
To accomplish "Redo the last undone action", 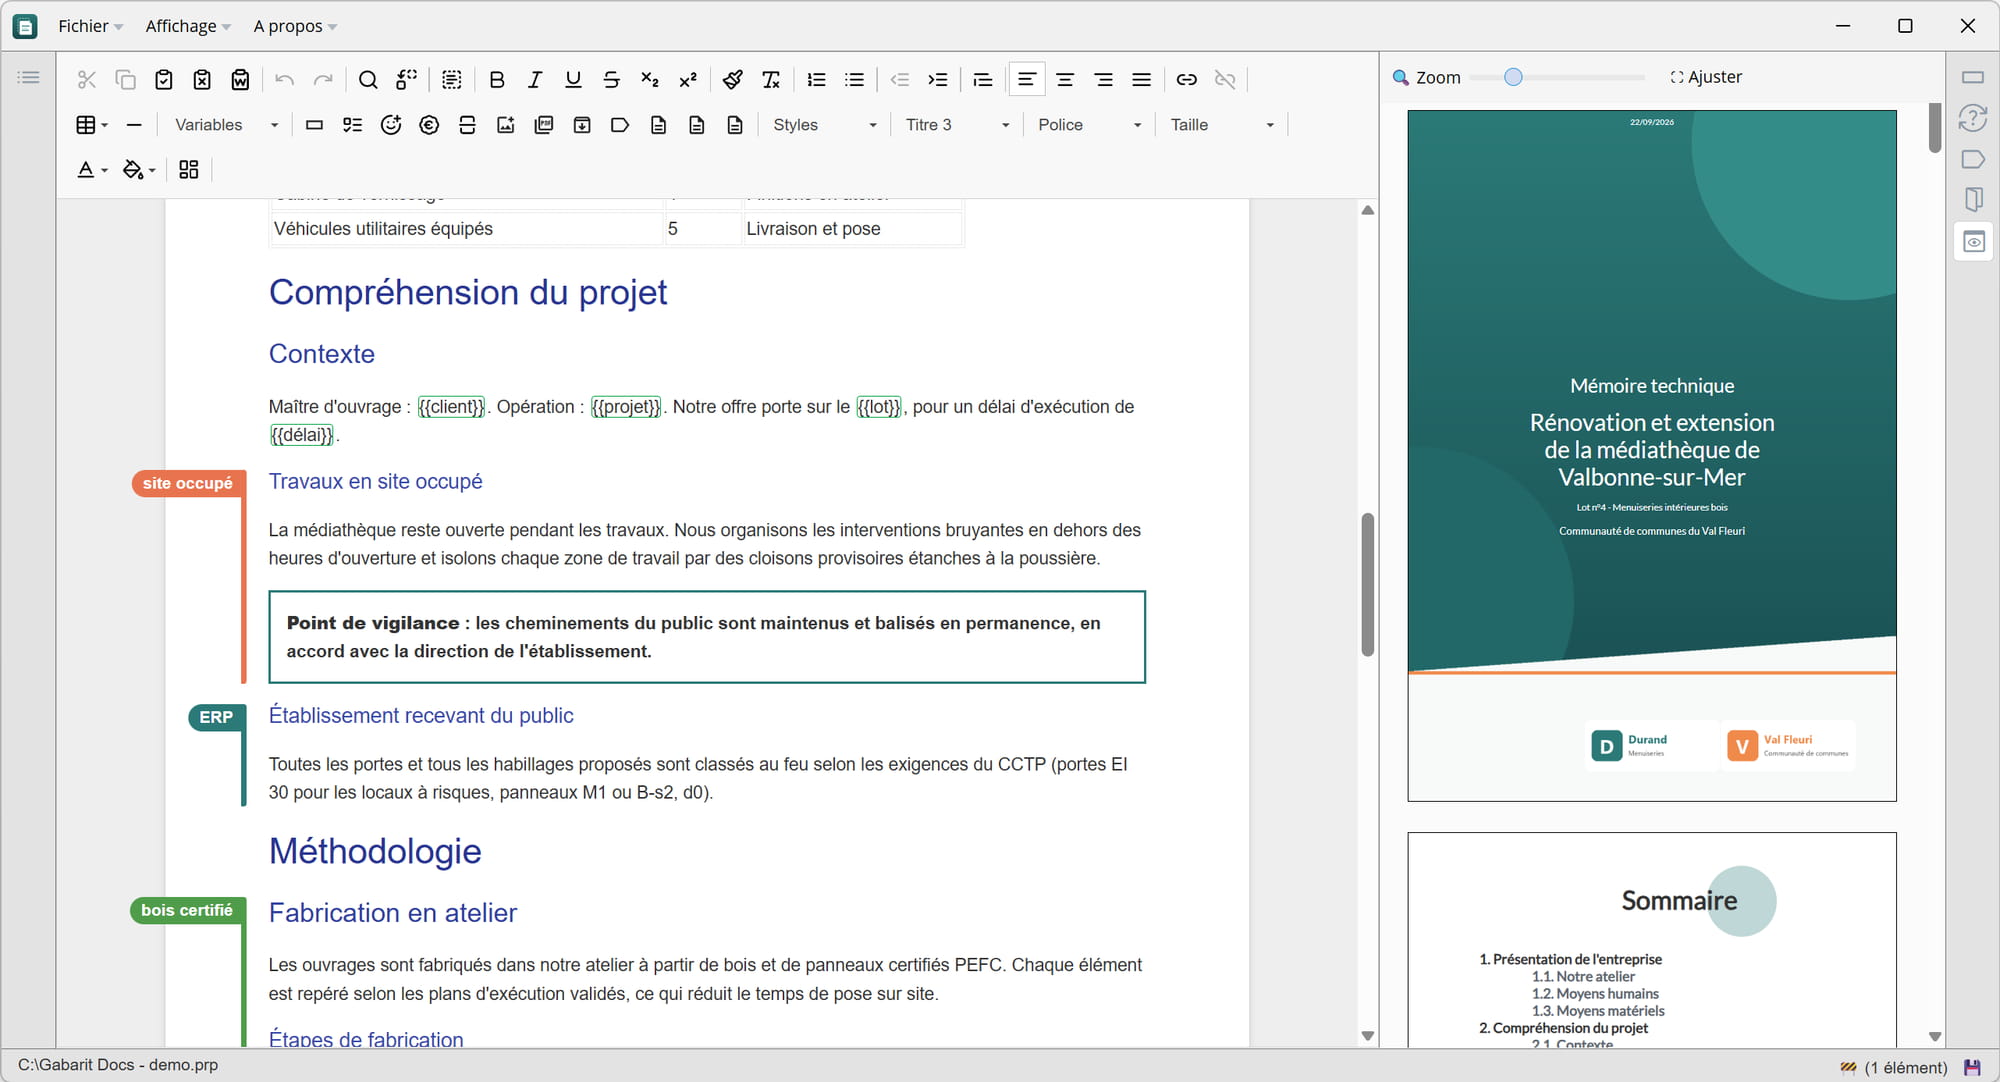I will click(x=322, y=80).
